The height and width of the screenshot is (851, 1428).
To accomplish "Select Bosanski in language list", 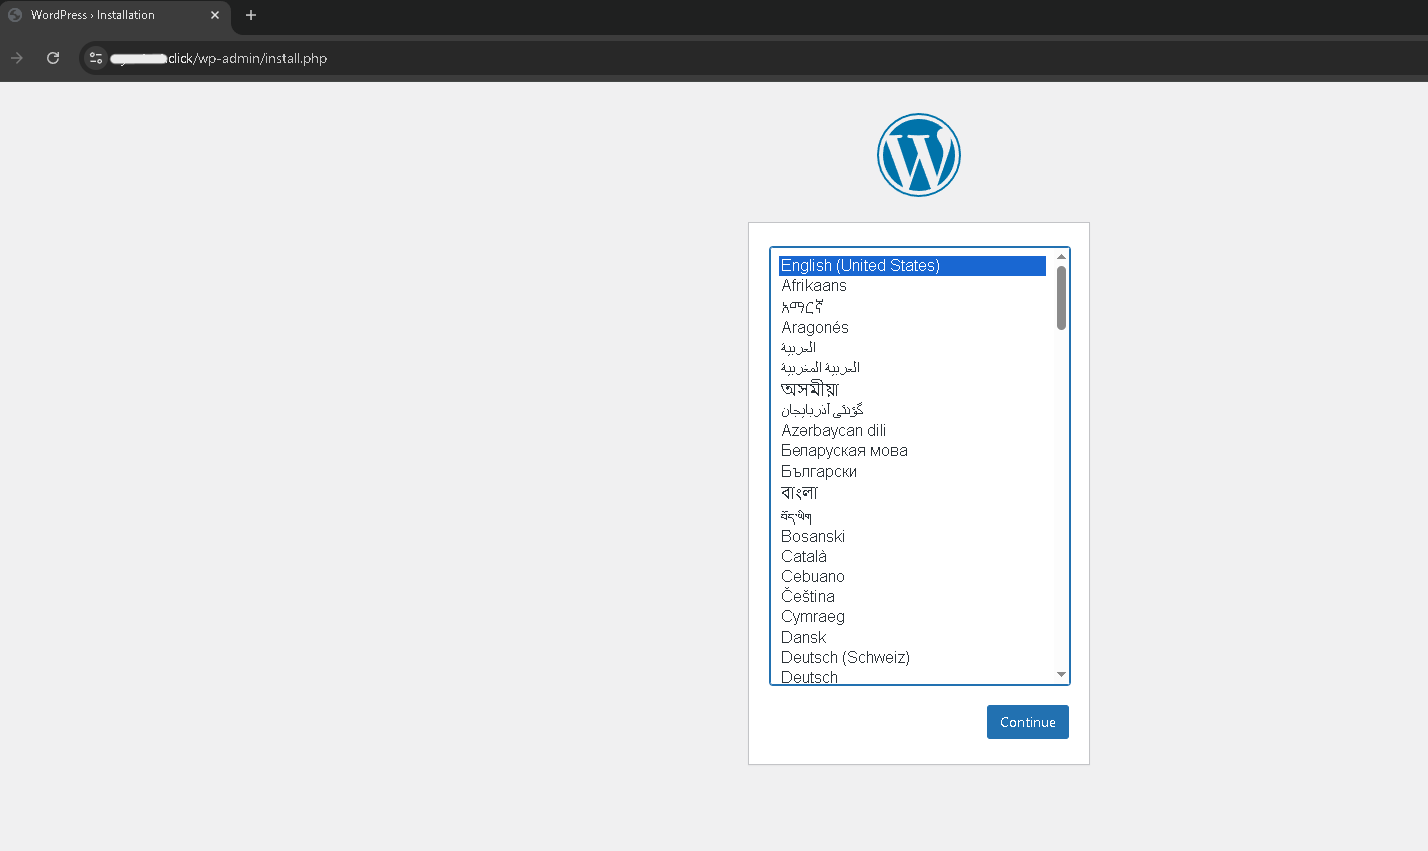I will (912, 536).
